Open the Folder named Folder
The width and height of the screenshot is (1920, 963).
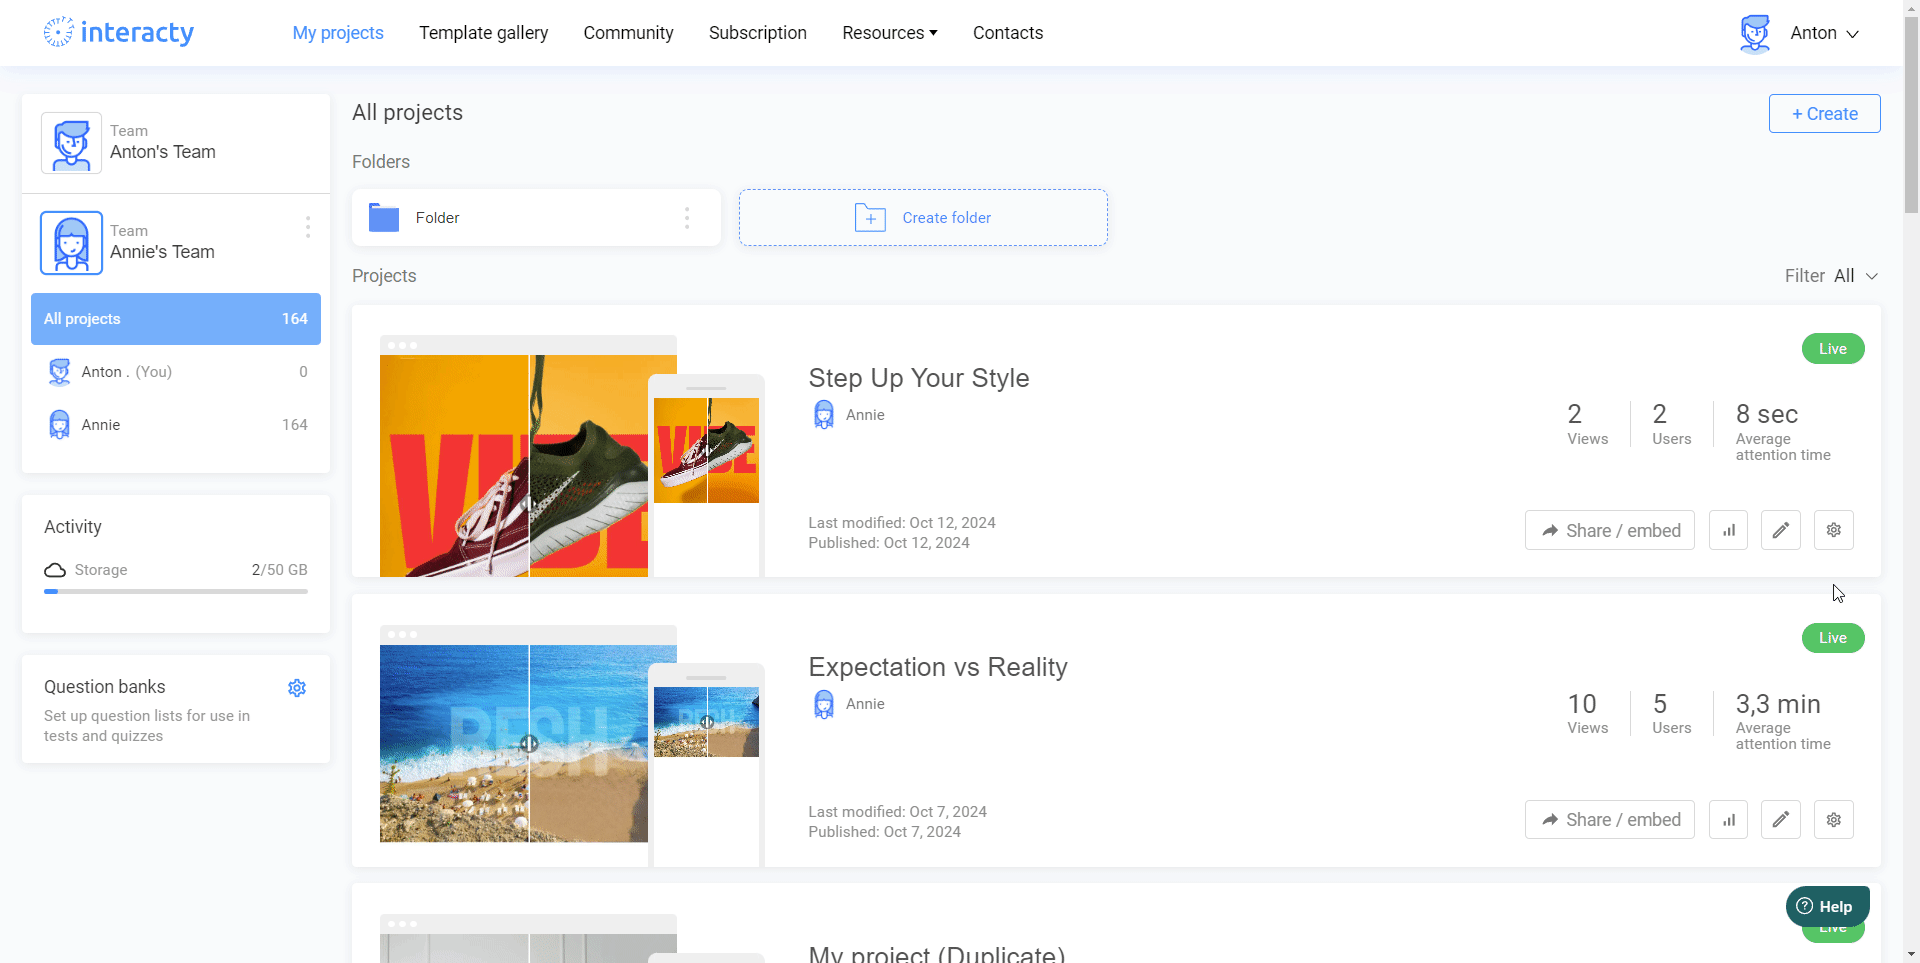536,218
